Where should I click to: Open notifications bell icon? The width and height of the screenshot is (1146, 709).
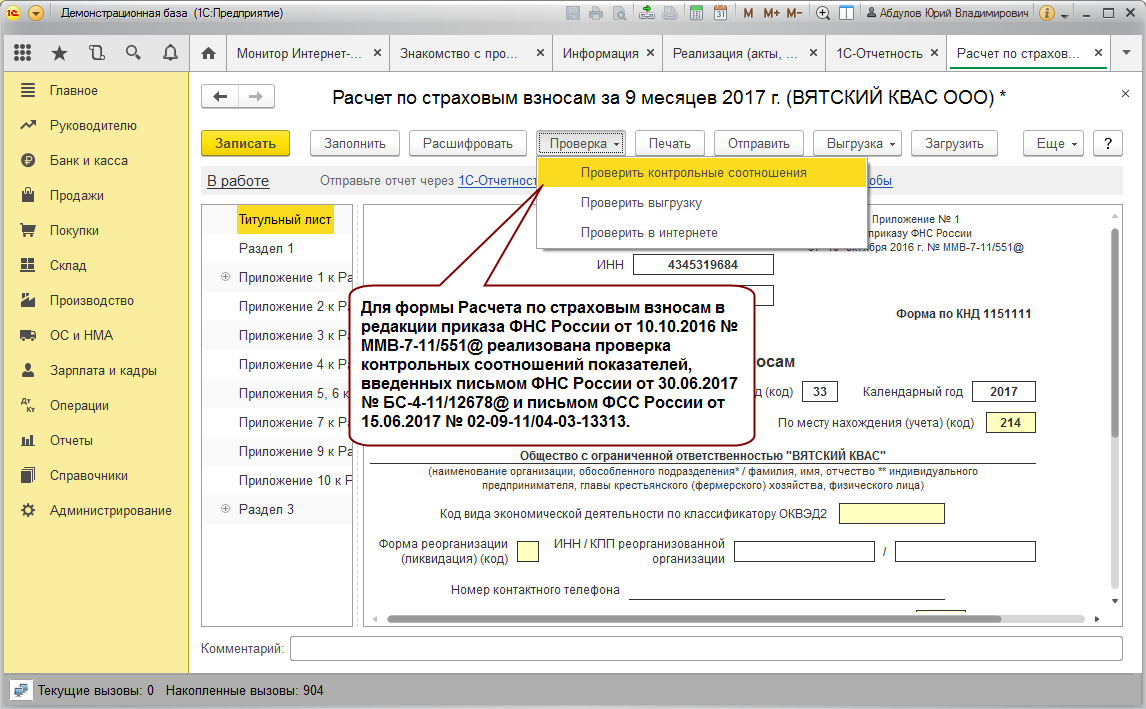click(170, 53)
